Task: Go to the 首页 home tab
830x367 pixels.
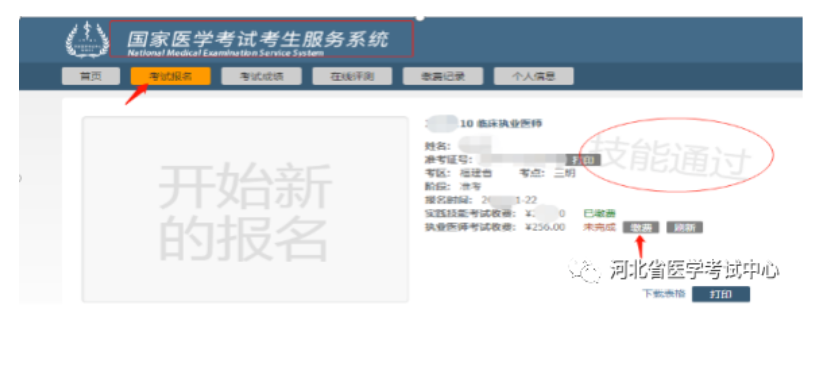Action: tap(91, 76)
